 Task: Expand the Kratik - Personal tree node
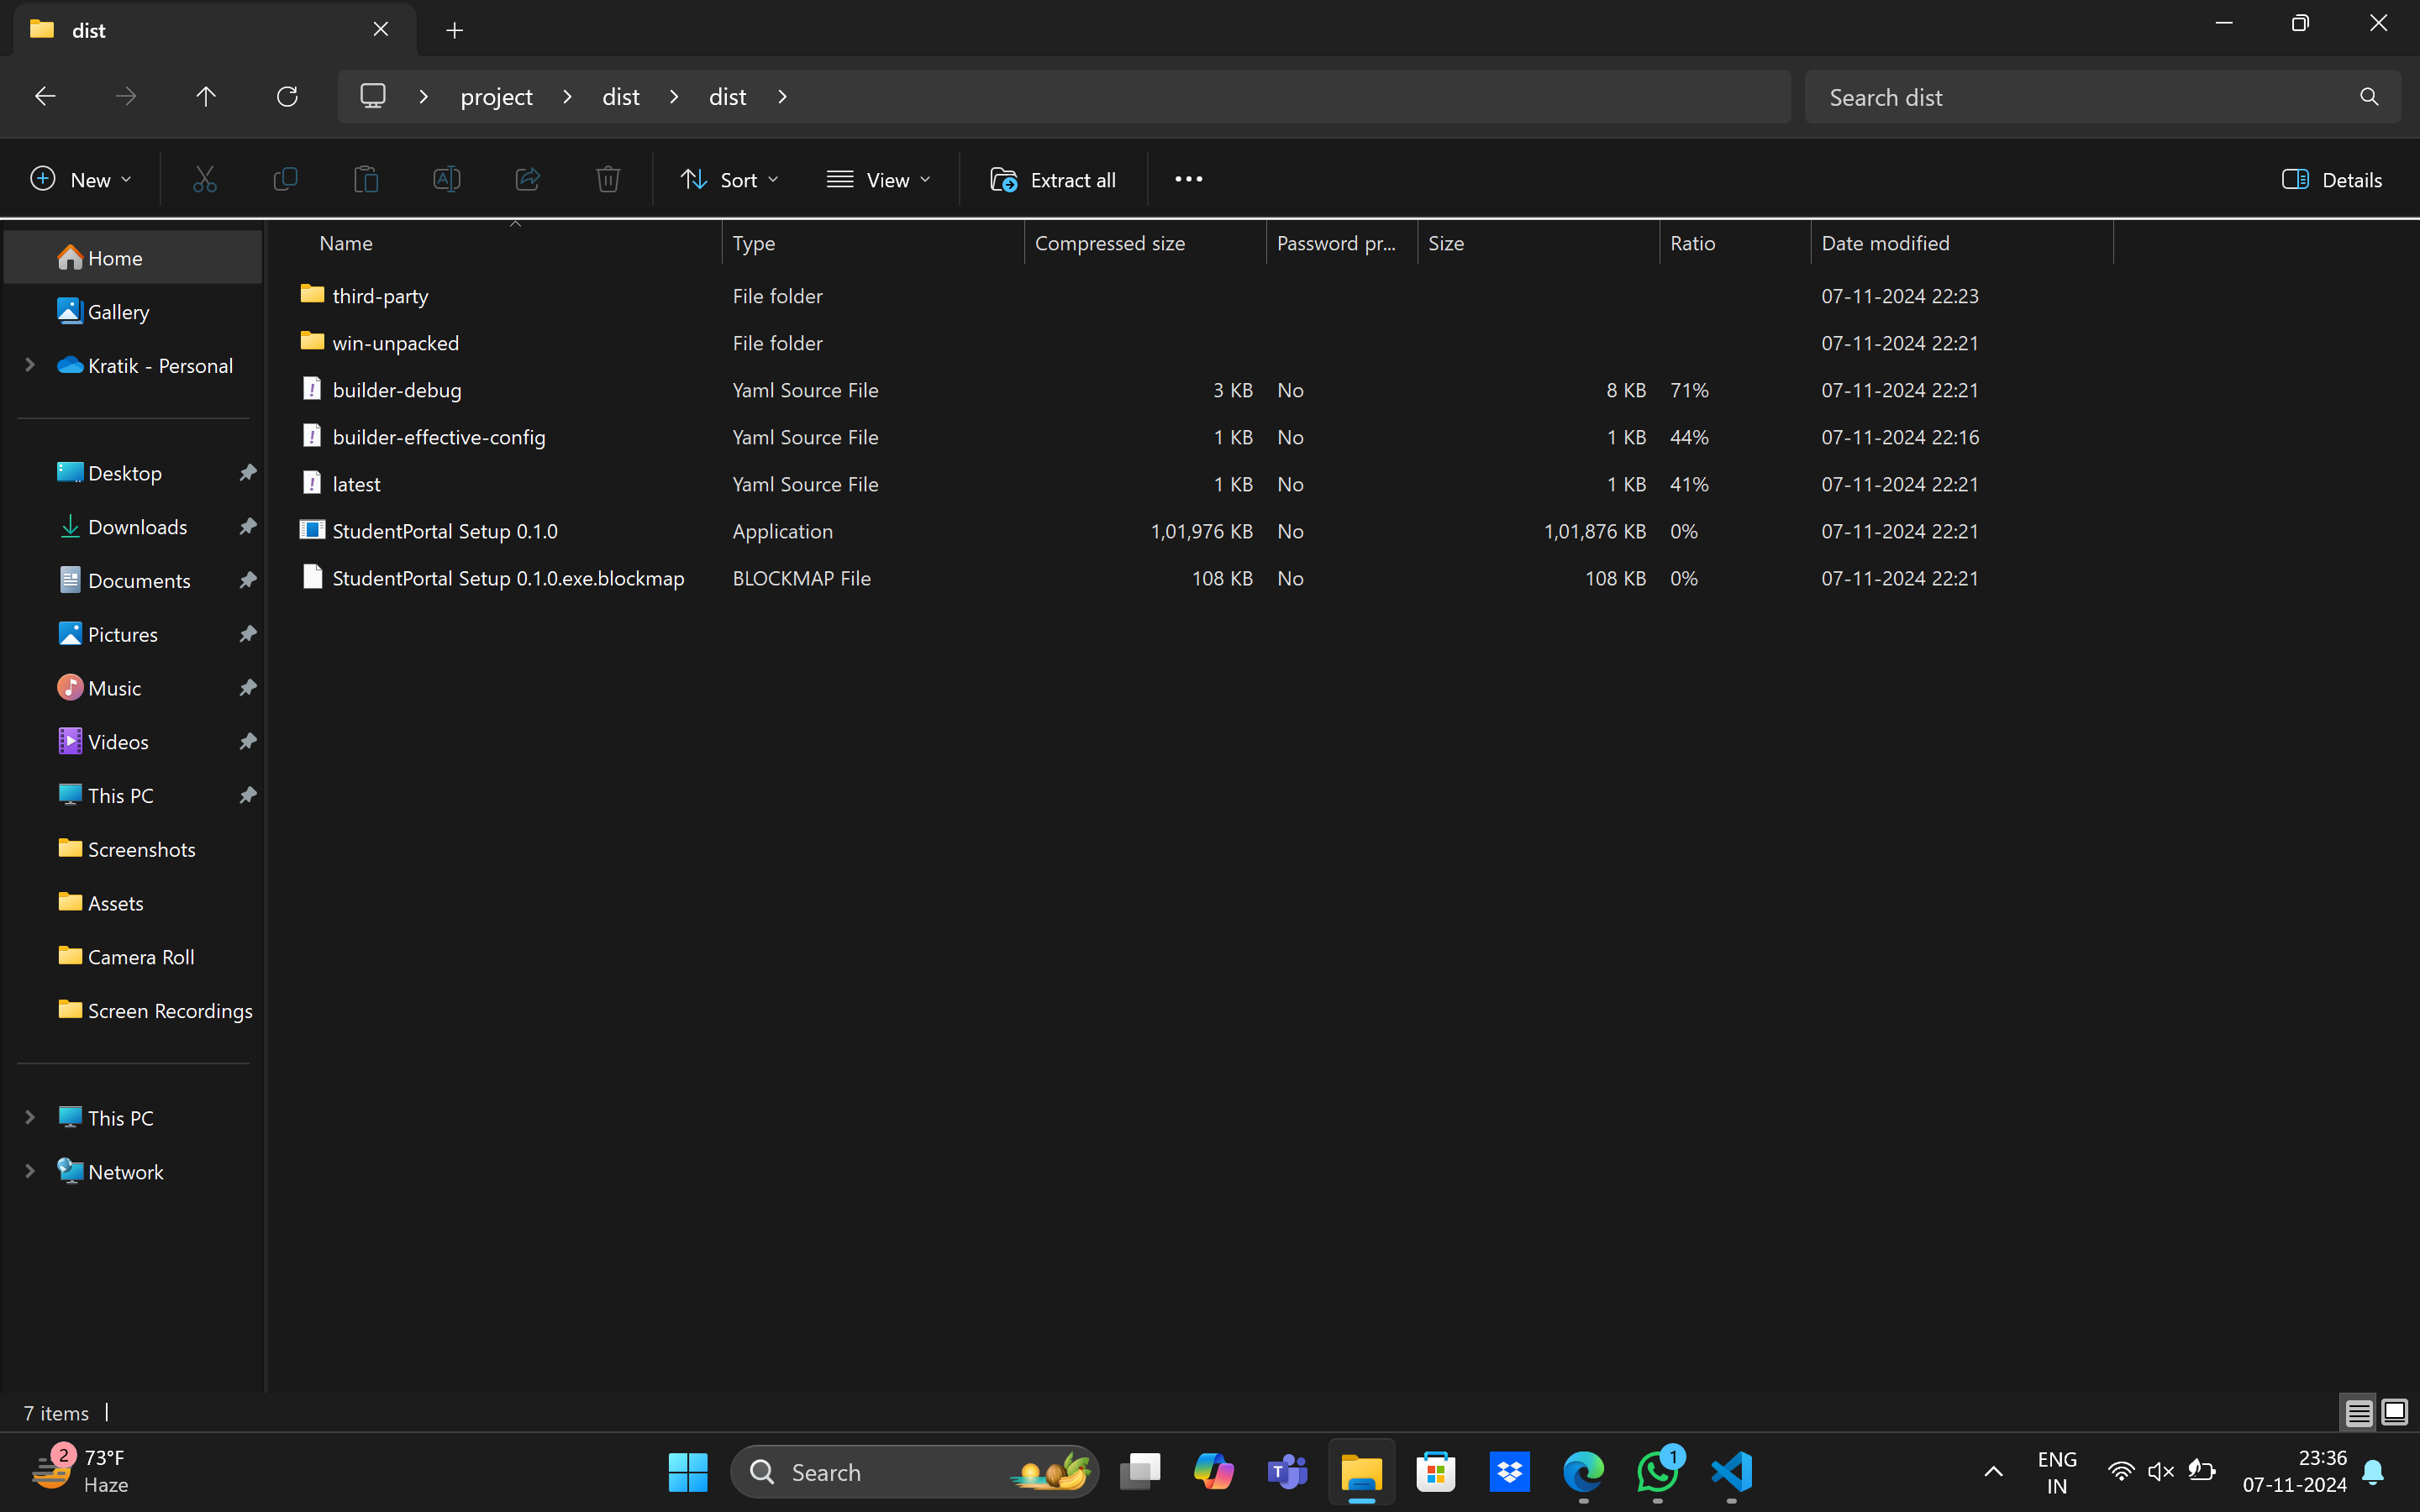click(30, 366)
